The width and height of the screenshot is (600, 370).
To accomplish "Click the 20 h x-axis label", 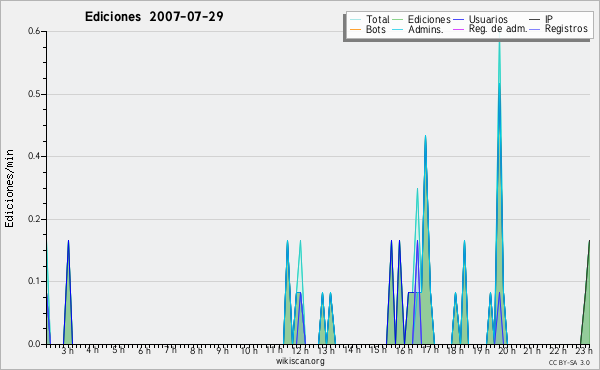I will 507,350.
